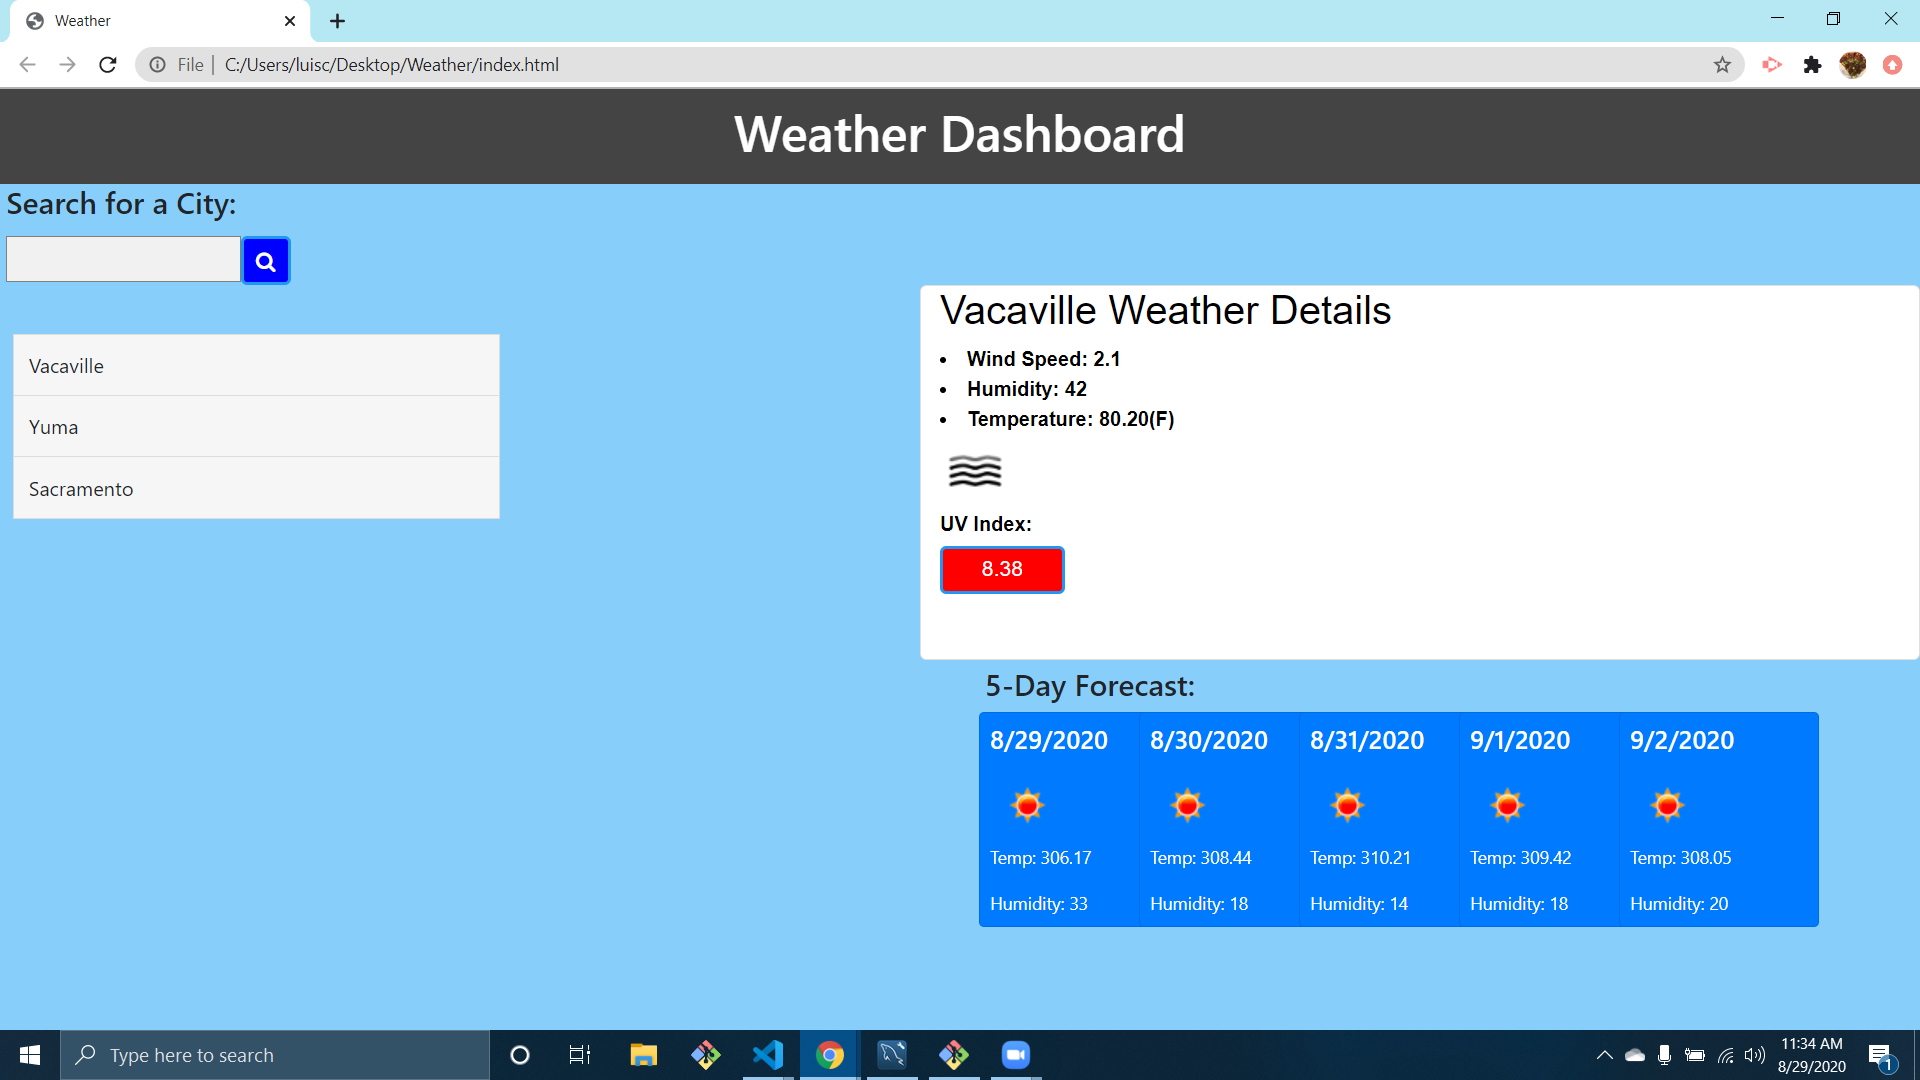1920x1080 pixels.
Task: Open the Chrome extensions puzzle icon
Action: click(1812, 65)
